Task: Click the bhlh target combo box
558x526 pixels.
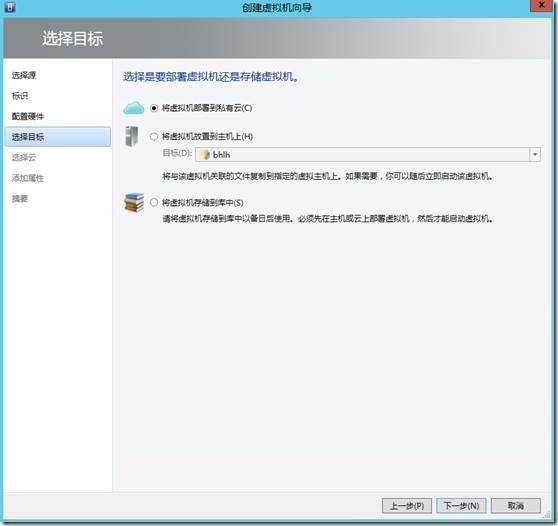Action: 368,155
